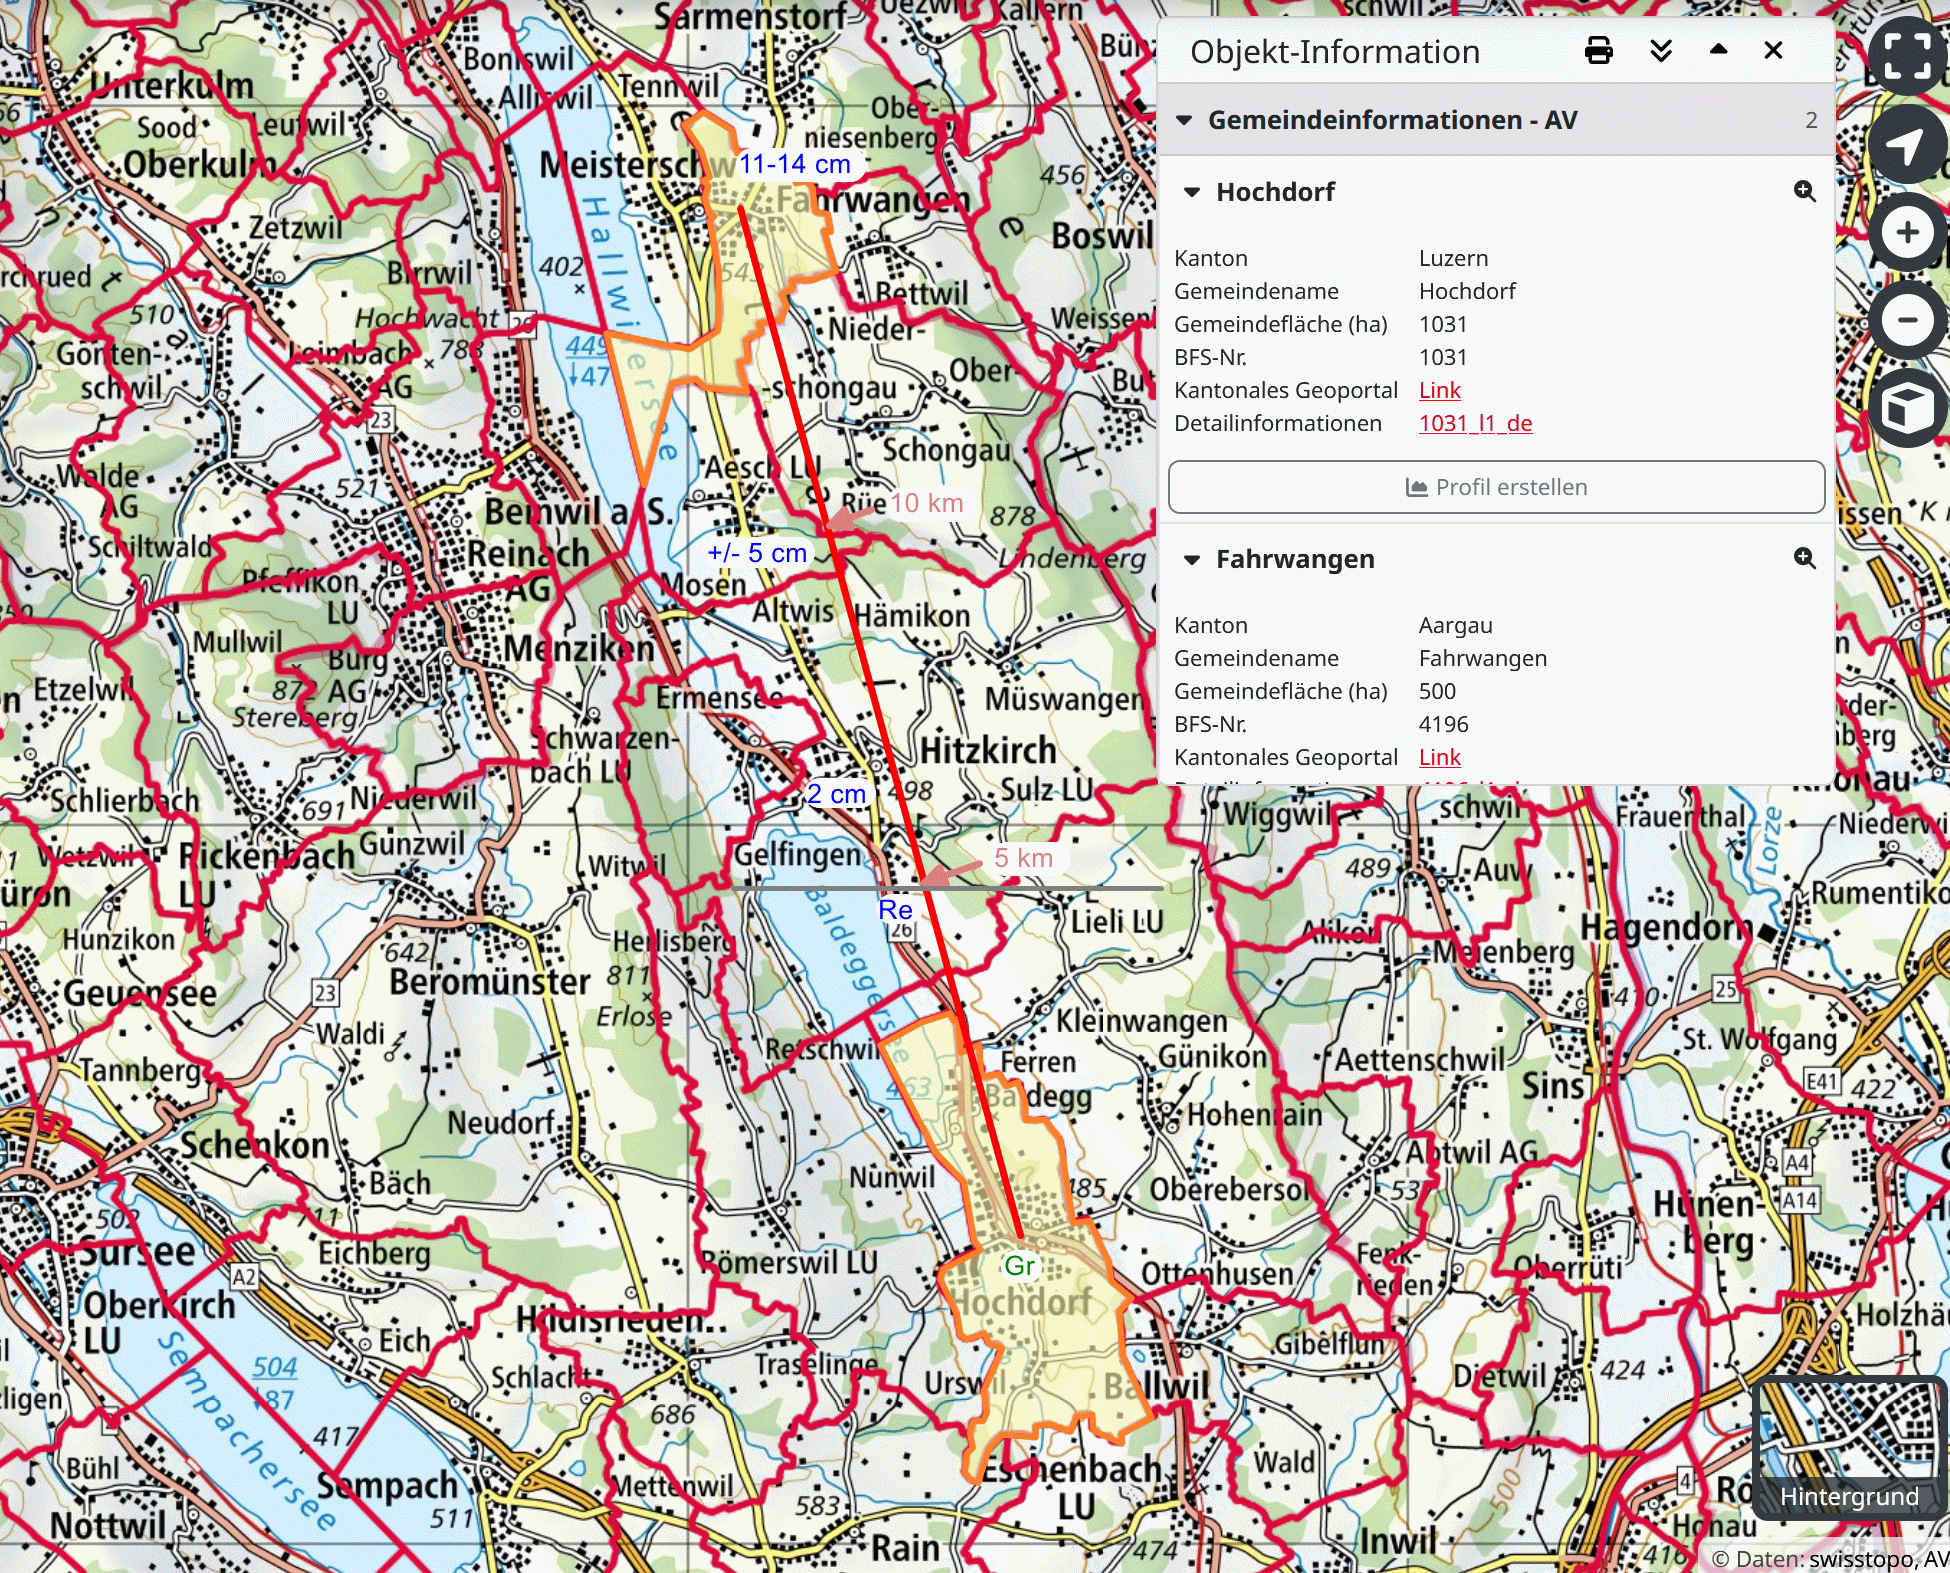Open the 1031_l1_de detail information link
Image resolution: width=1950 pixels, height=1573 pixels.
1475,424
